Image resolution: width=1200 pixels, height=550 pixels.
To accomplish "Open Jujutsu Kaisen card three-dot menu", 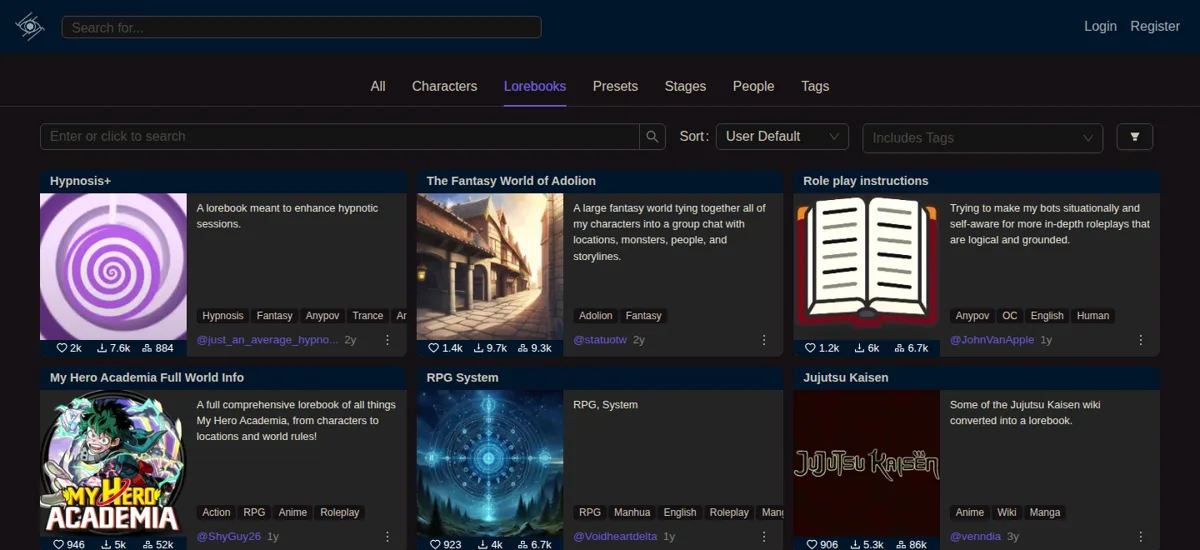I will 1141,536.
